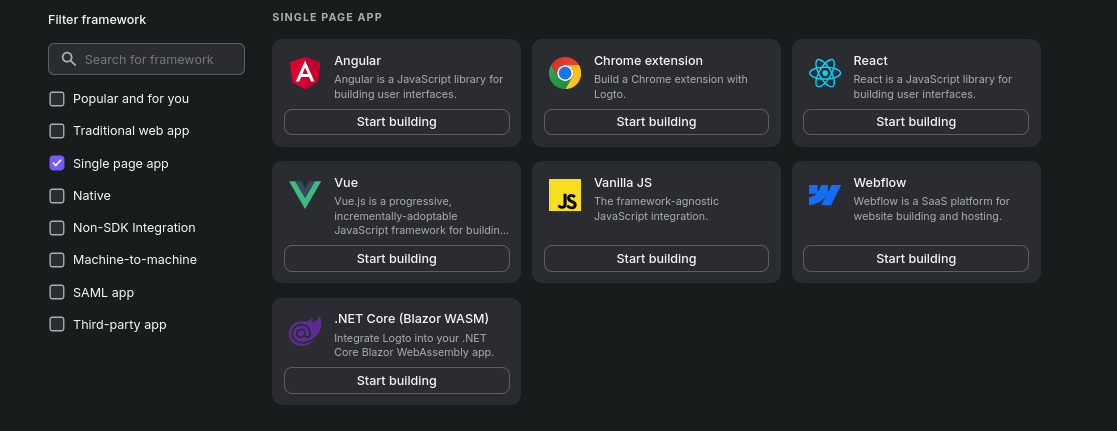Image resolution: width=1117 pixels, height=431 pixels.
Task: Uncheck the Single page app filter
Action: tap(57, 163)
